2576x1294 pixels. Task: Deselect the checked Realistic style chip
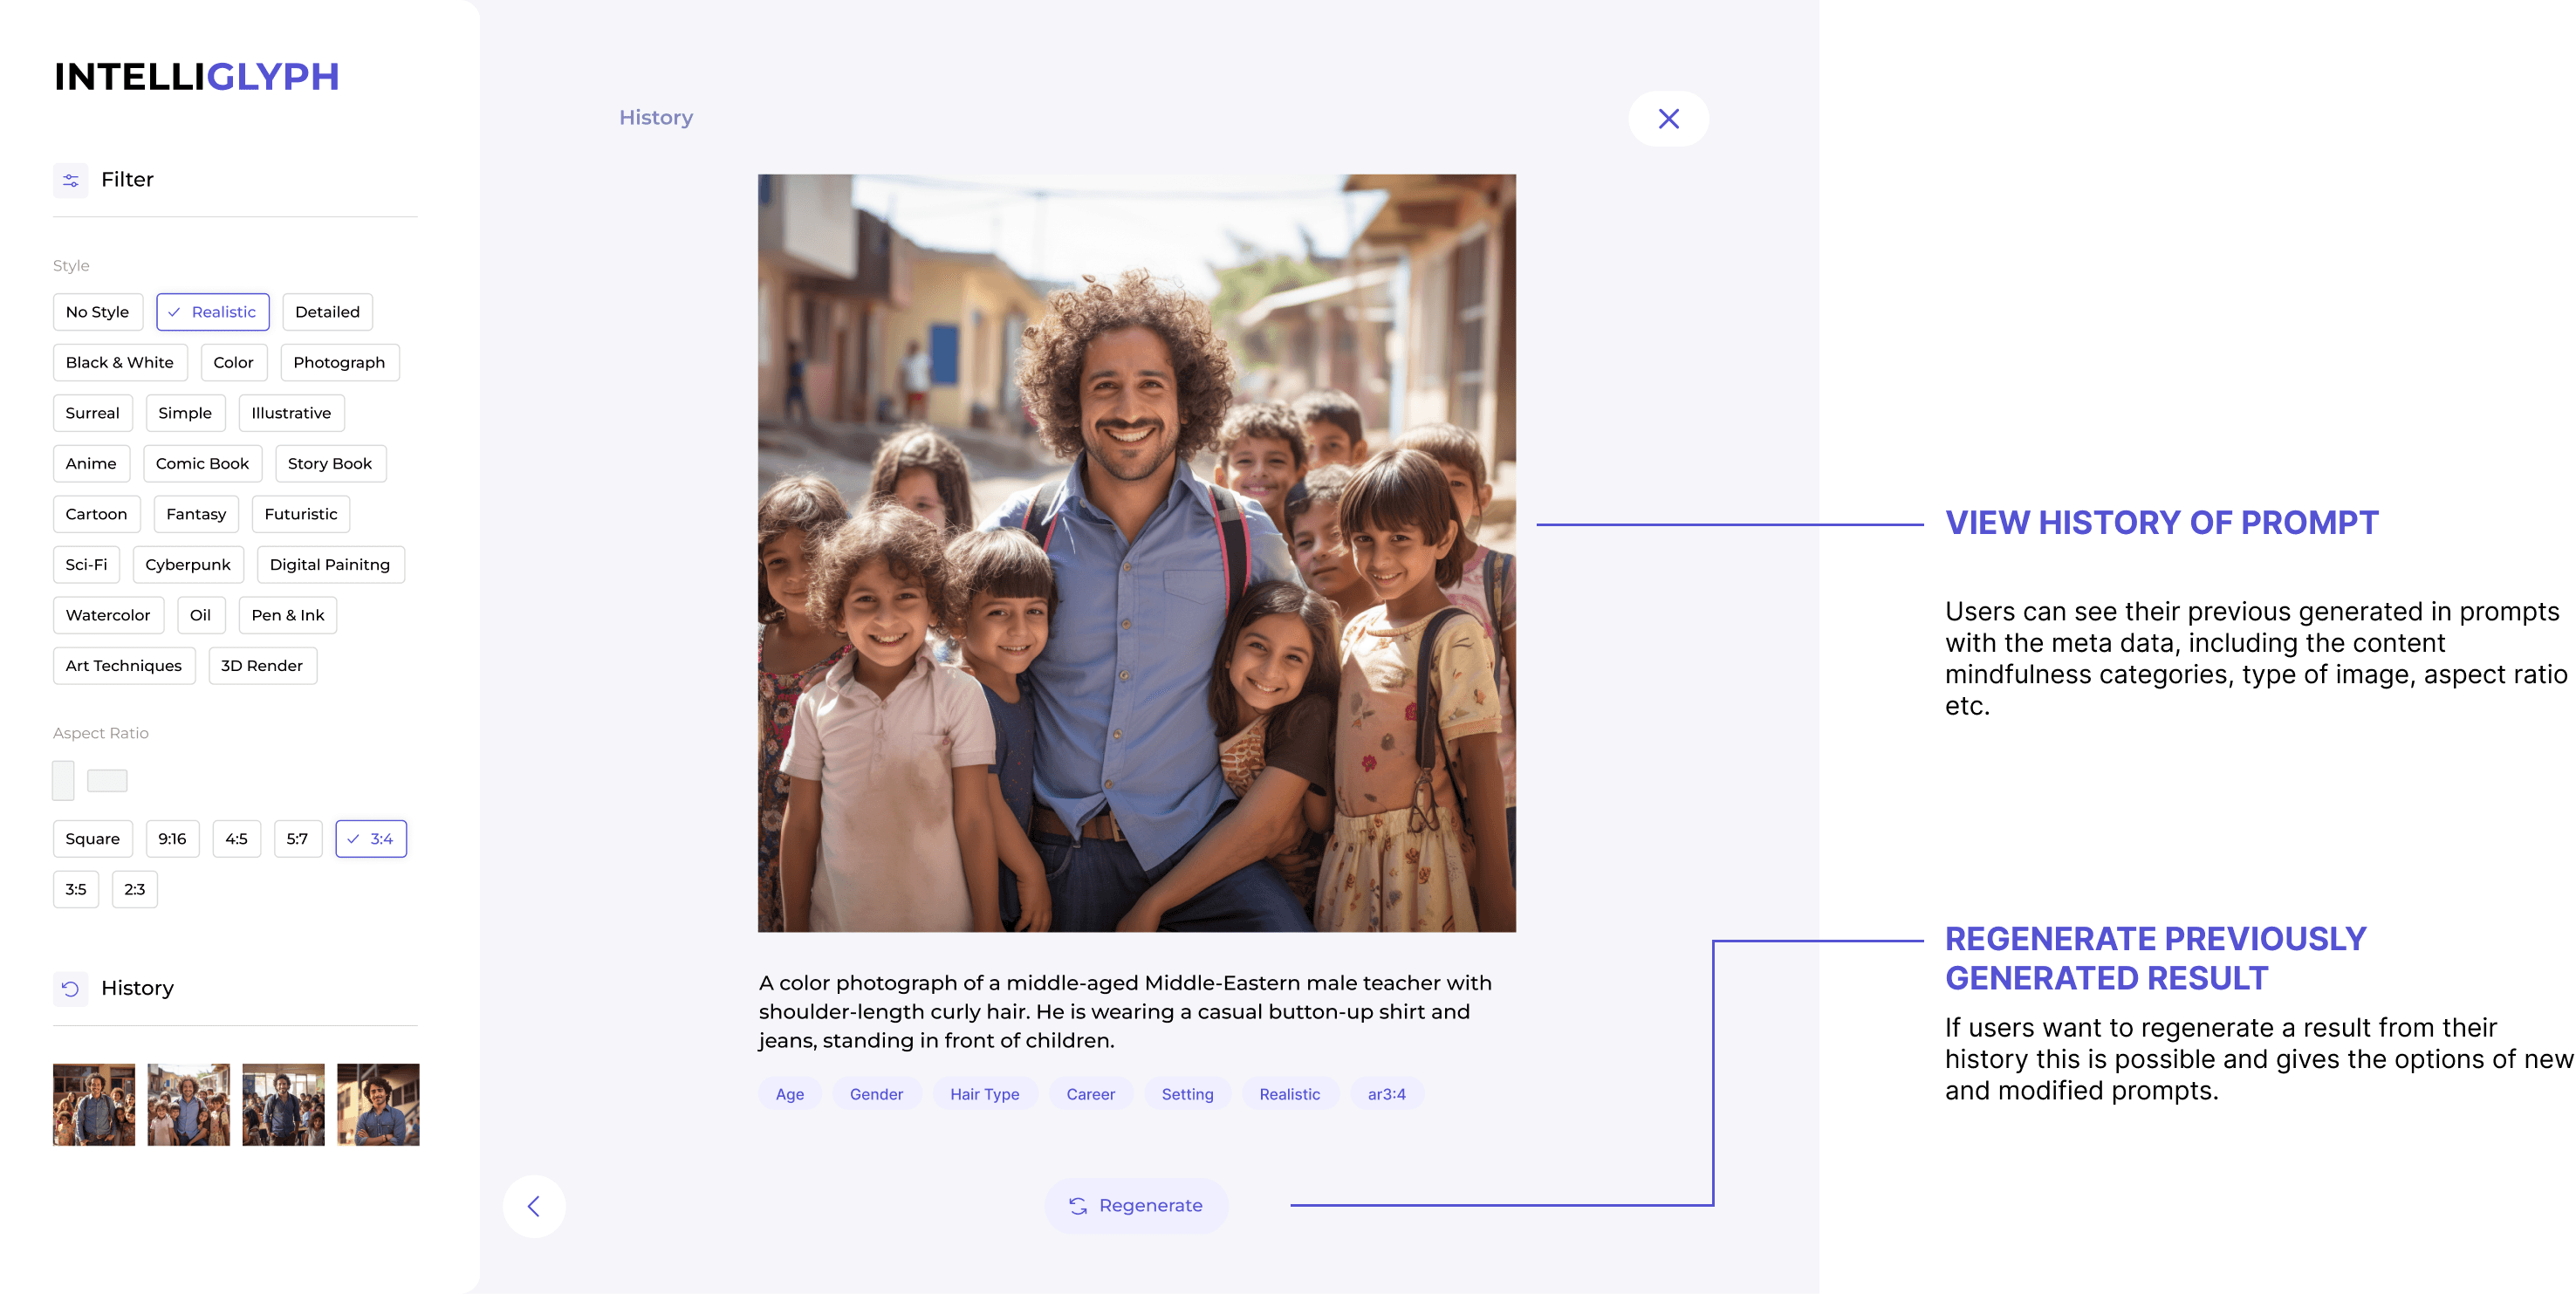tap(212, 312)
